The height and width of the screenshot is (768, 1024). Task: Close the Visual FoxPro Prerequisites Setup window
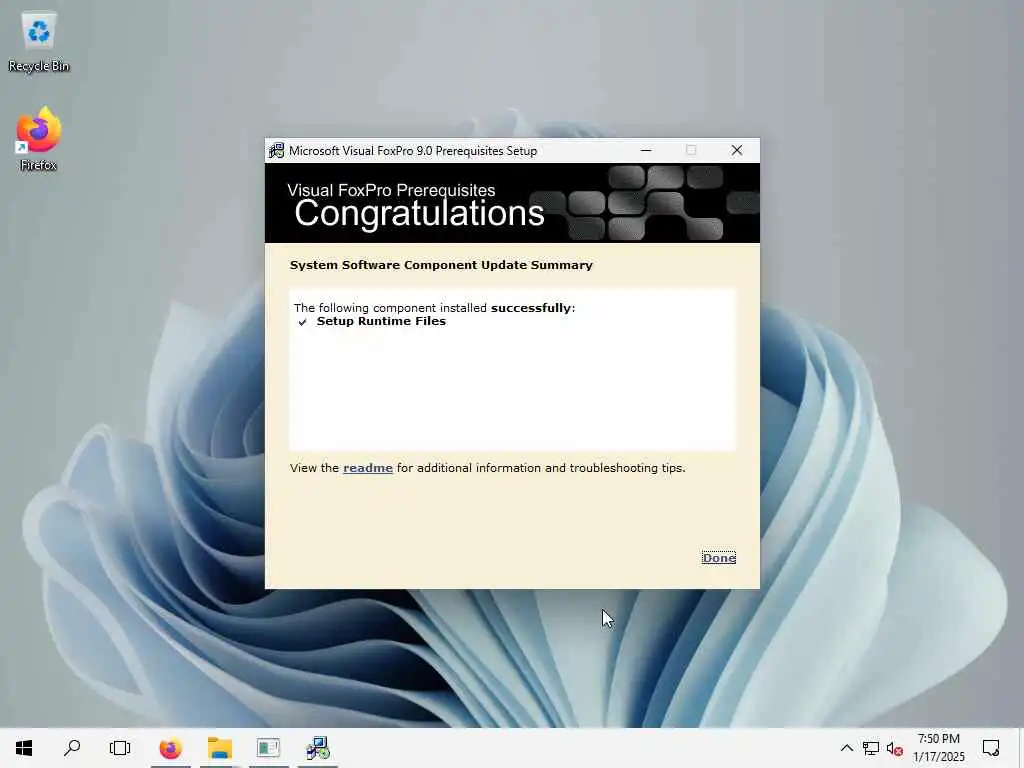coord(737,150)
